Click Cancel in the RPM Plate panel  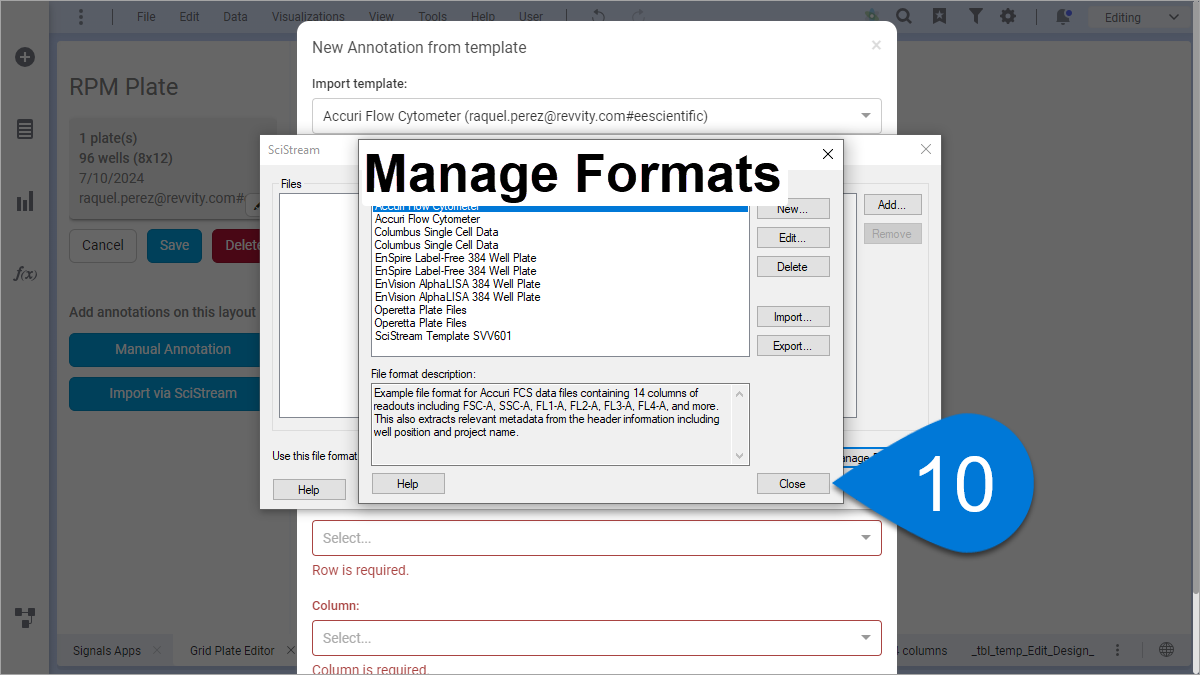[x=103, y=246]
